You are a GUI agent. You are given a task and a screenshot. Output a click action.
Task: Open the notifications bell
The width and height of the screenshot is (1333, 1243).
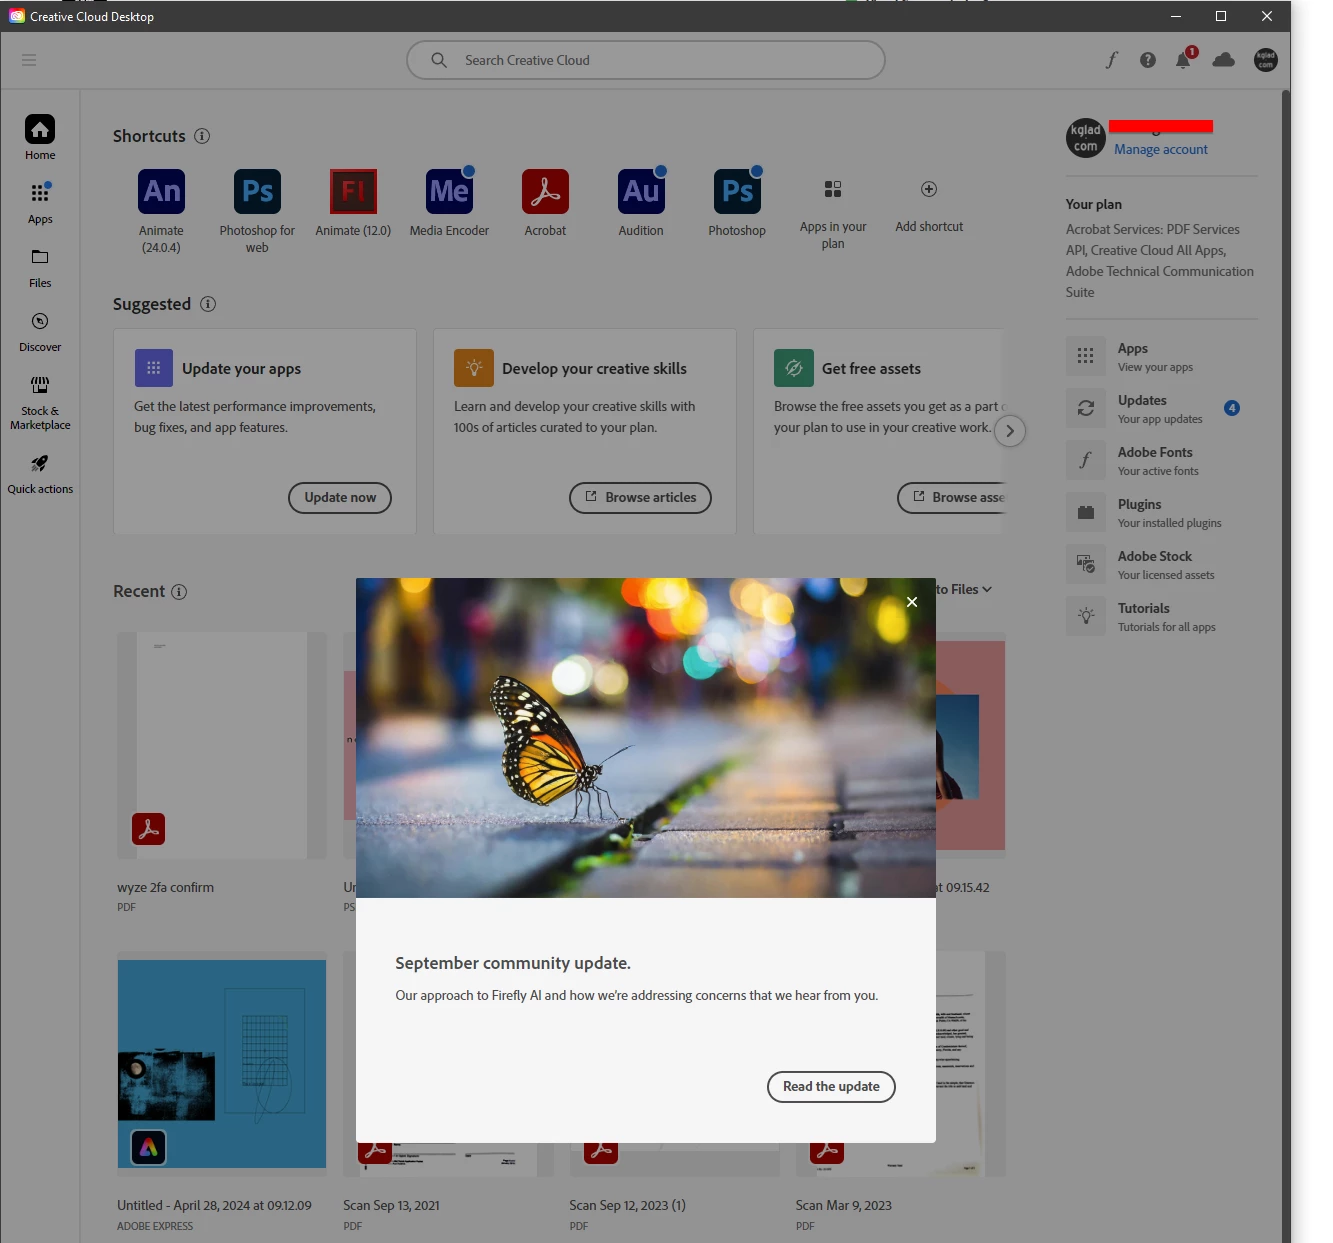click(x=1183, y=60)
